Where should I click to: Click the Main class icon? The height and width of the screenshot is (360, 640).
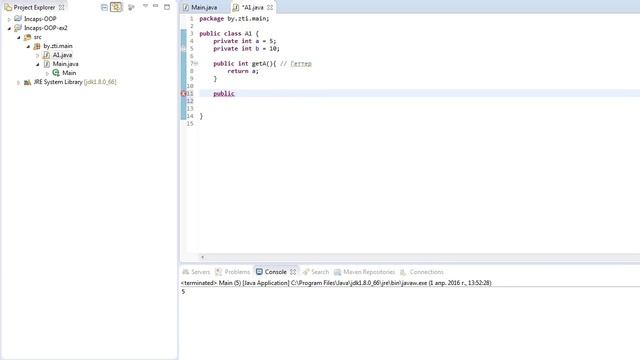coord(56,73)
